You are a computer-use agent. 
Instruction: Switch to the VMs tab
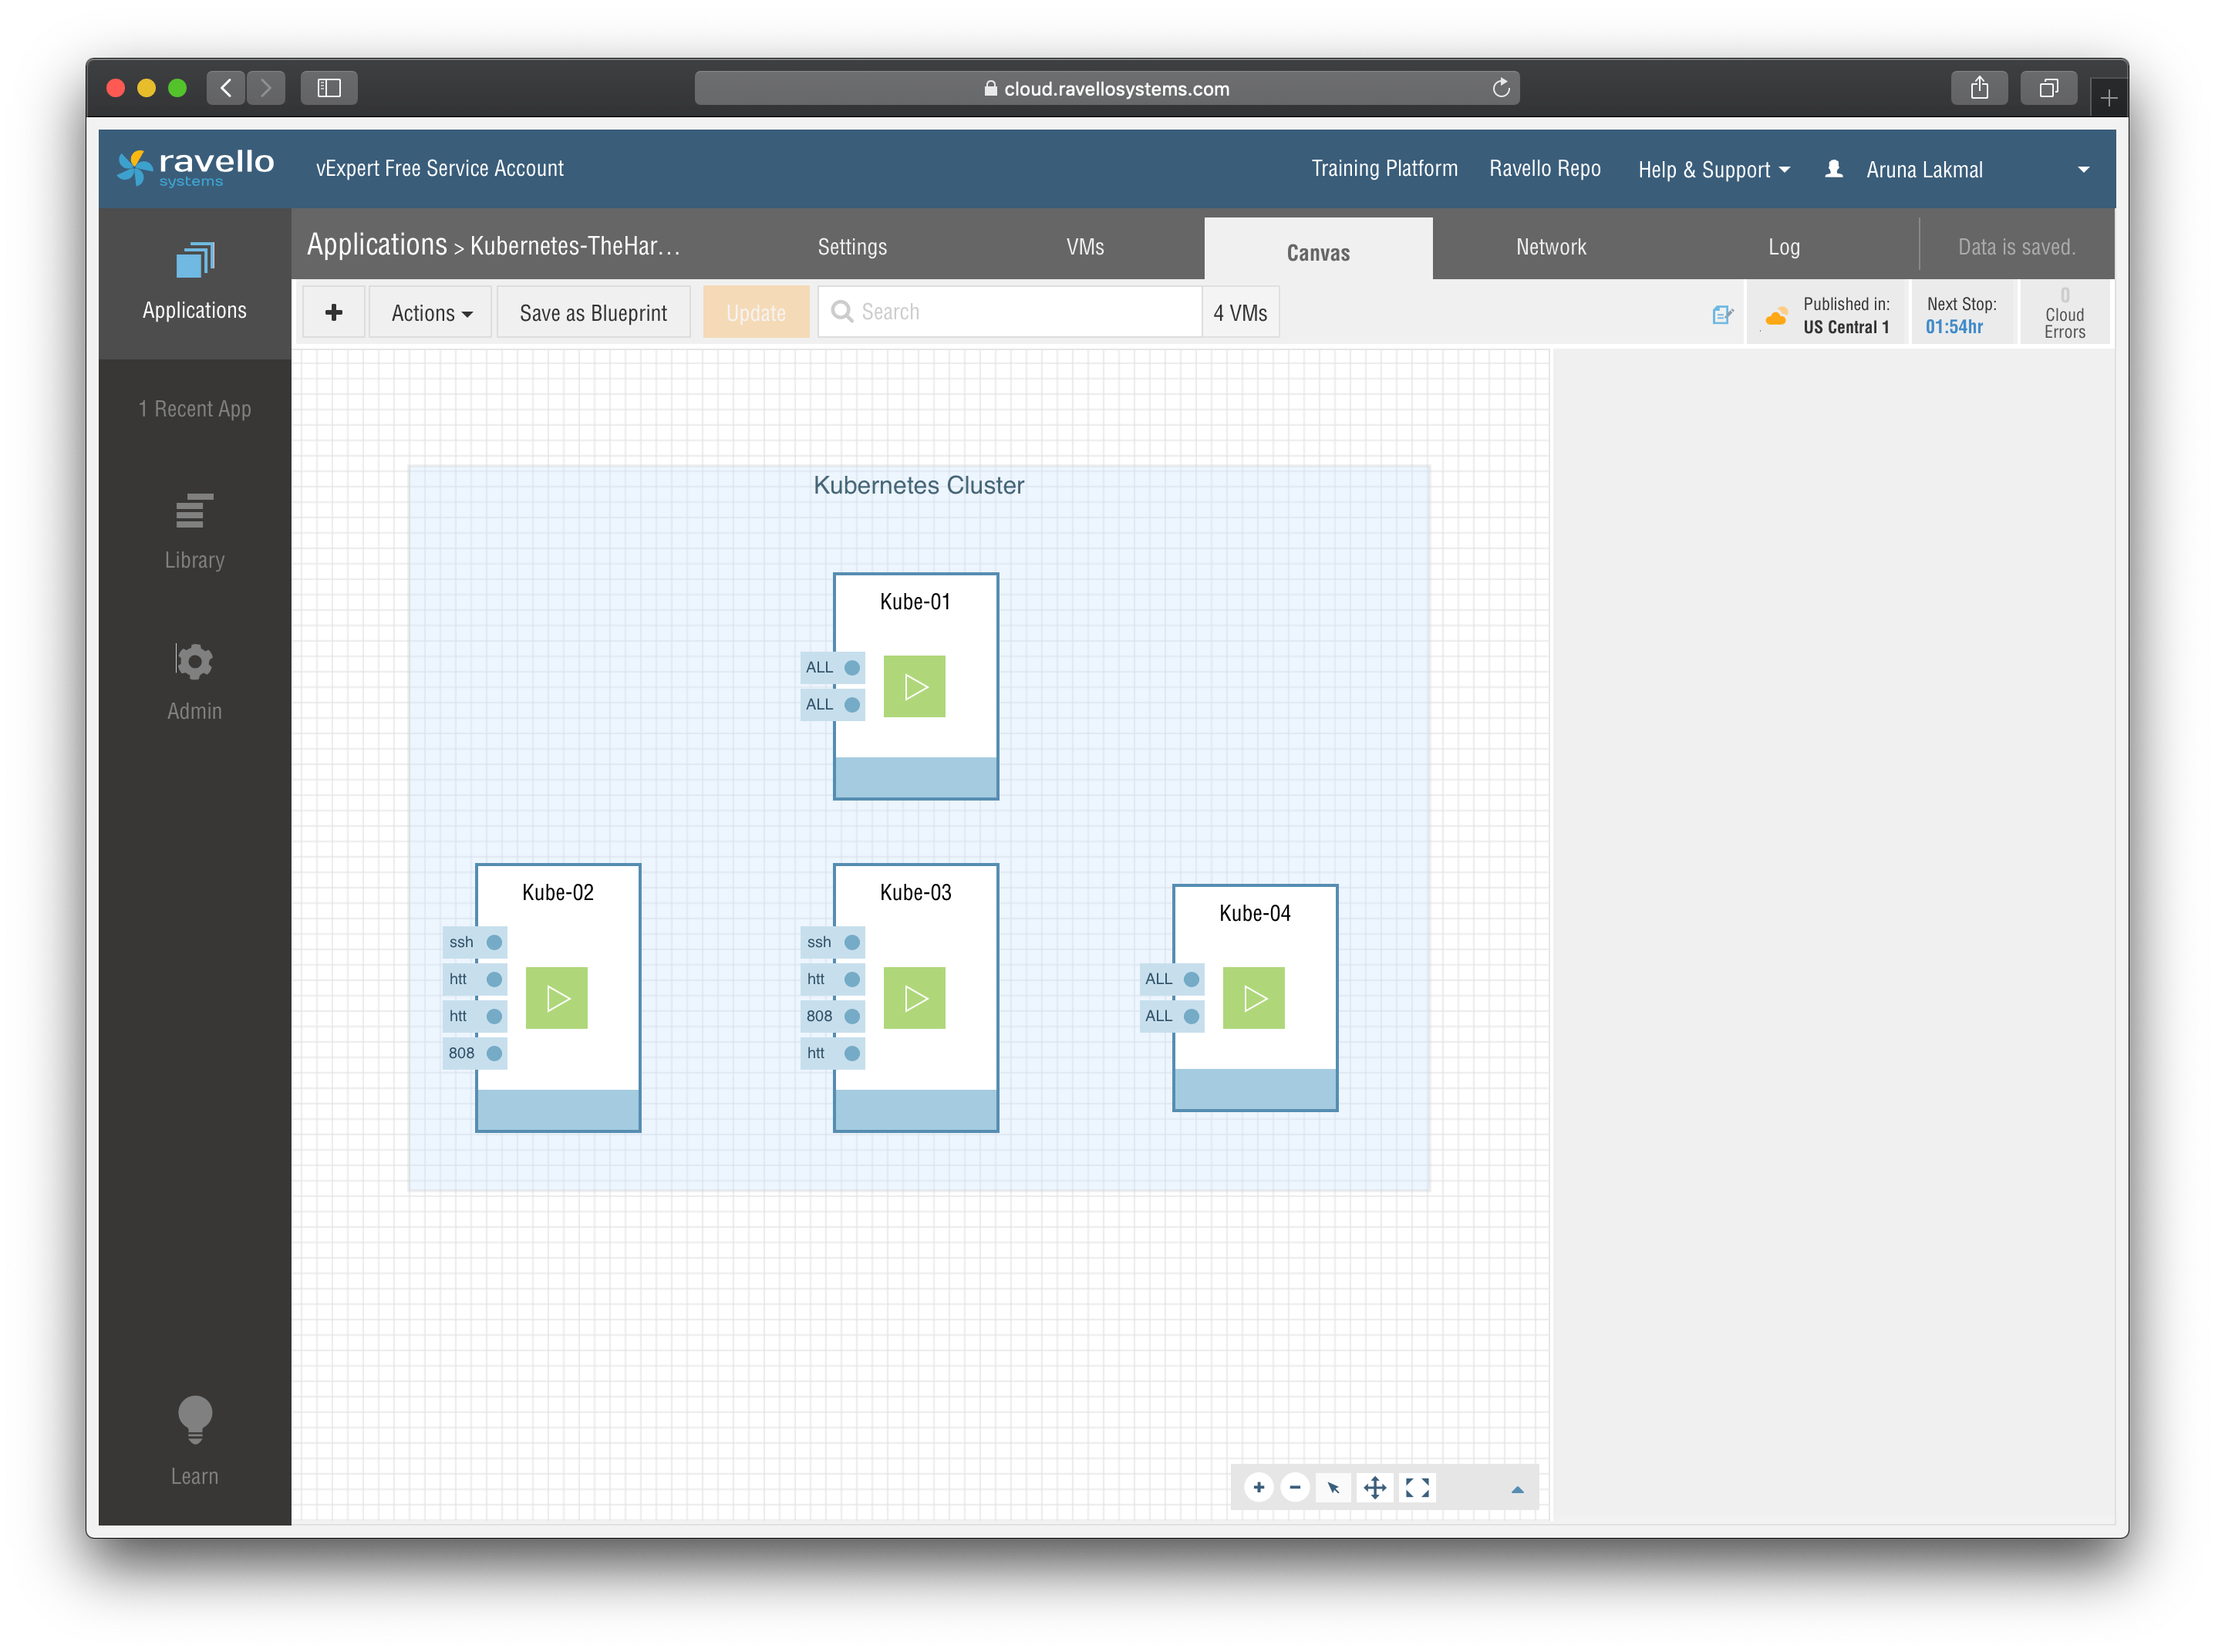[1084, 247]
